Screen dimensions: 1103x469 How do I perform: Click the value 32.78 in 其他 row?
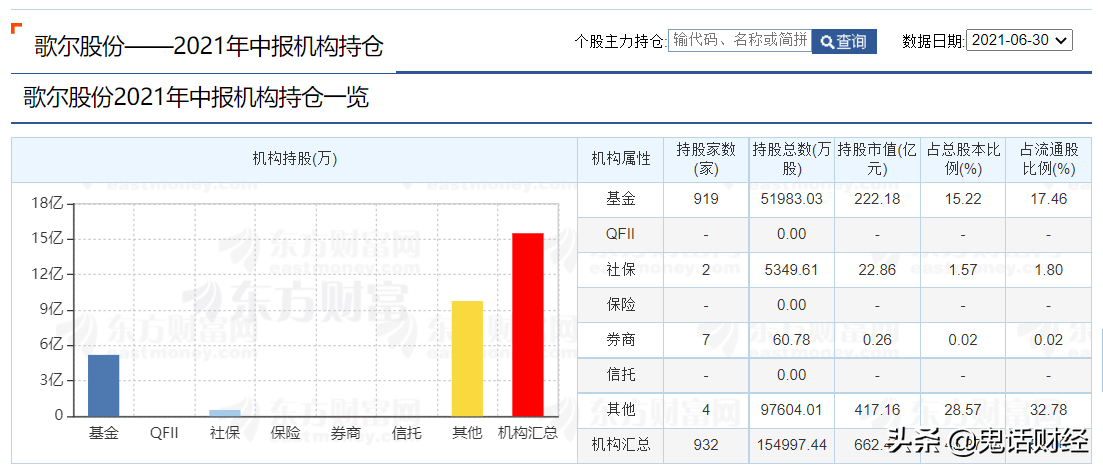pos(1048,409)
